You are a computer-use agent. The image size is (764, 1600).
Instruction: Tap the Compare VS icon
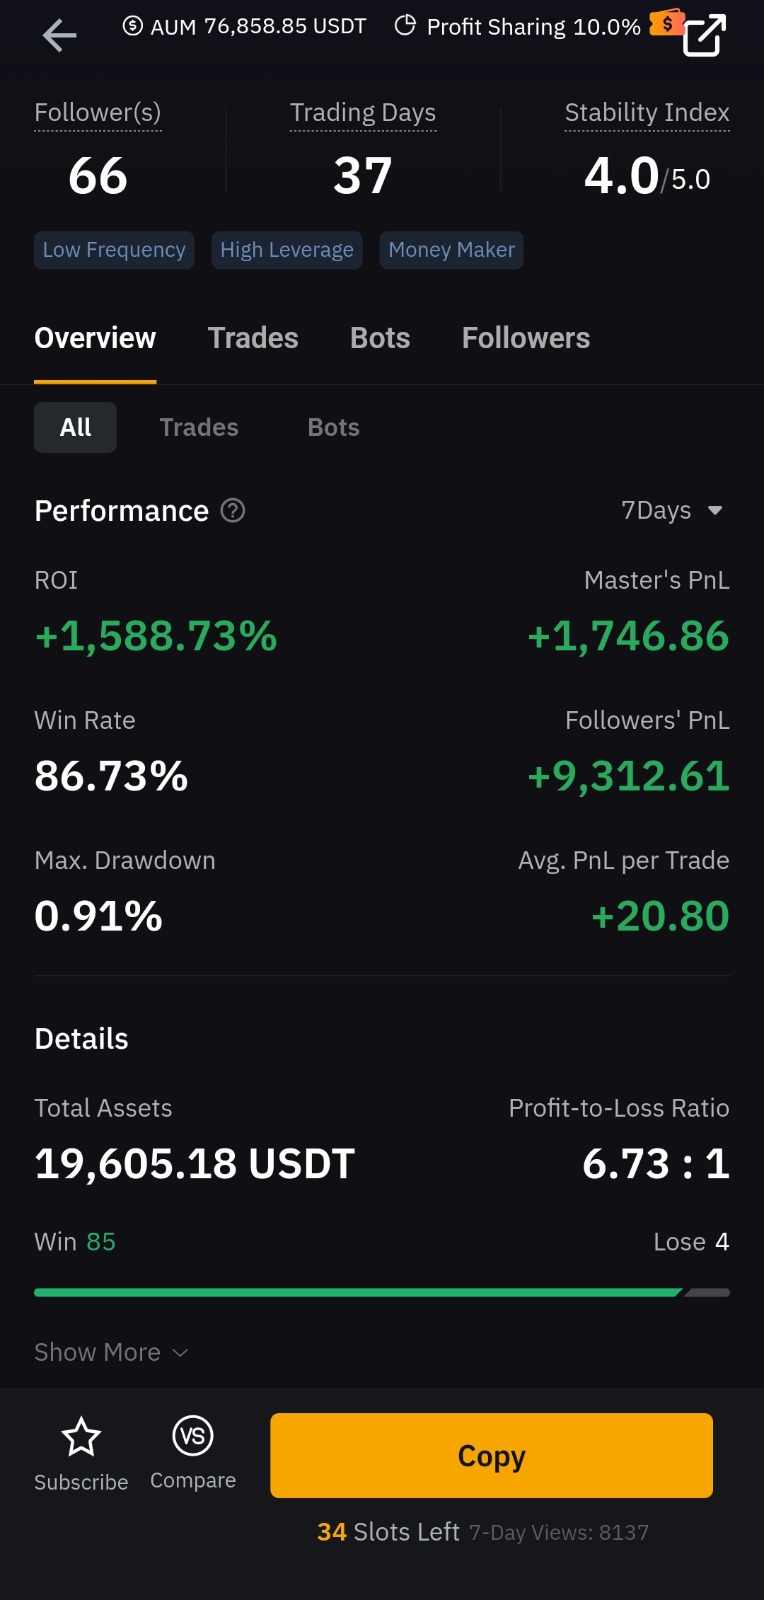[x=193, y=1436]
